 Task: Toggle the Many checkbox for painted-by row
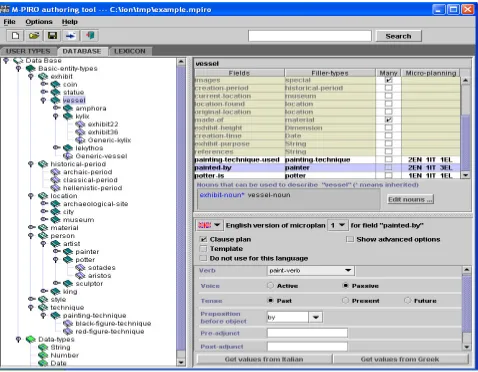tap(389, 168)
